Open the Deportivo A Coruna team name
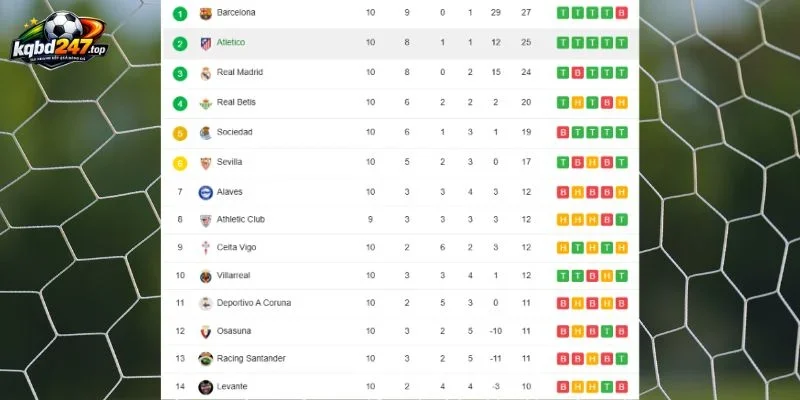The height and width of the screenshot is (400, 800). click(254, 303)
